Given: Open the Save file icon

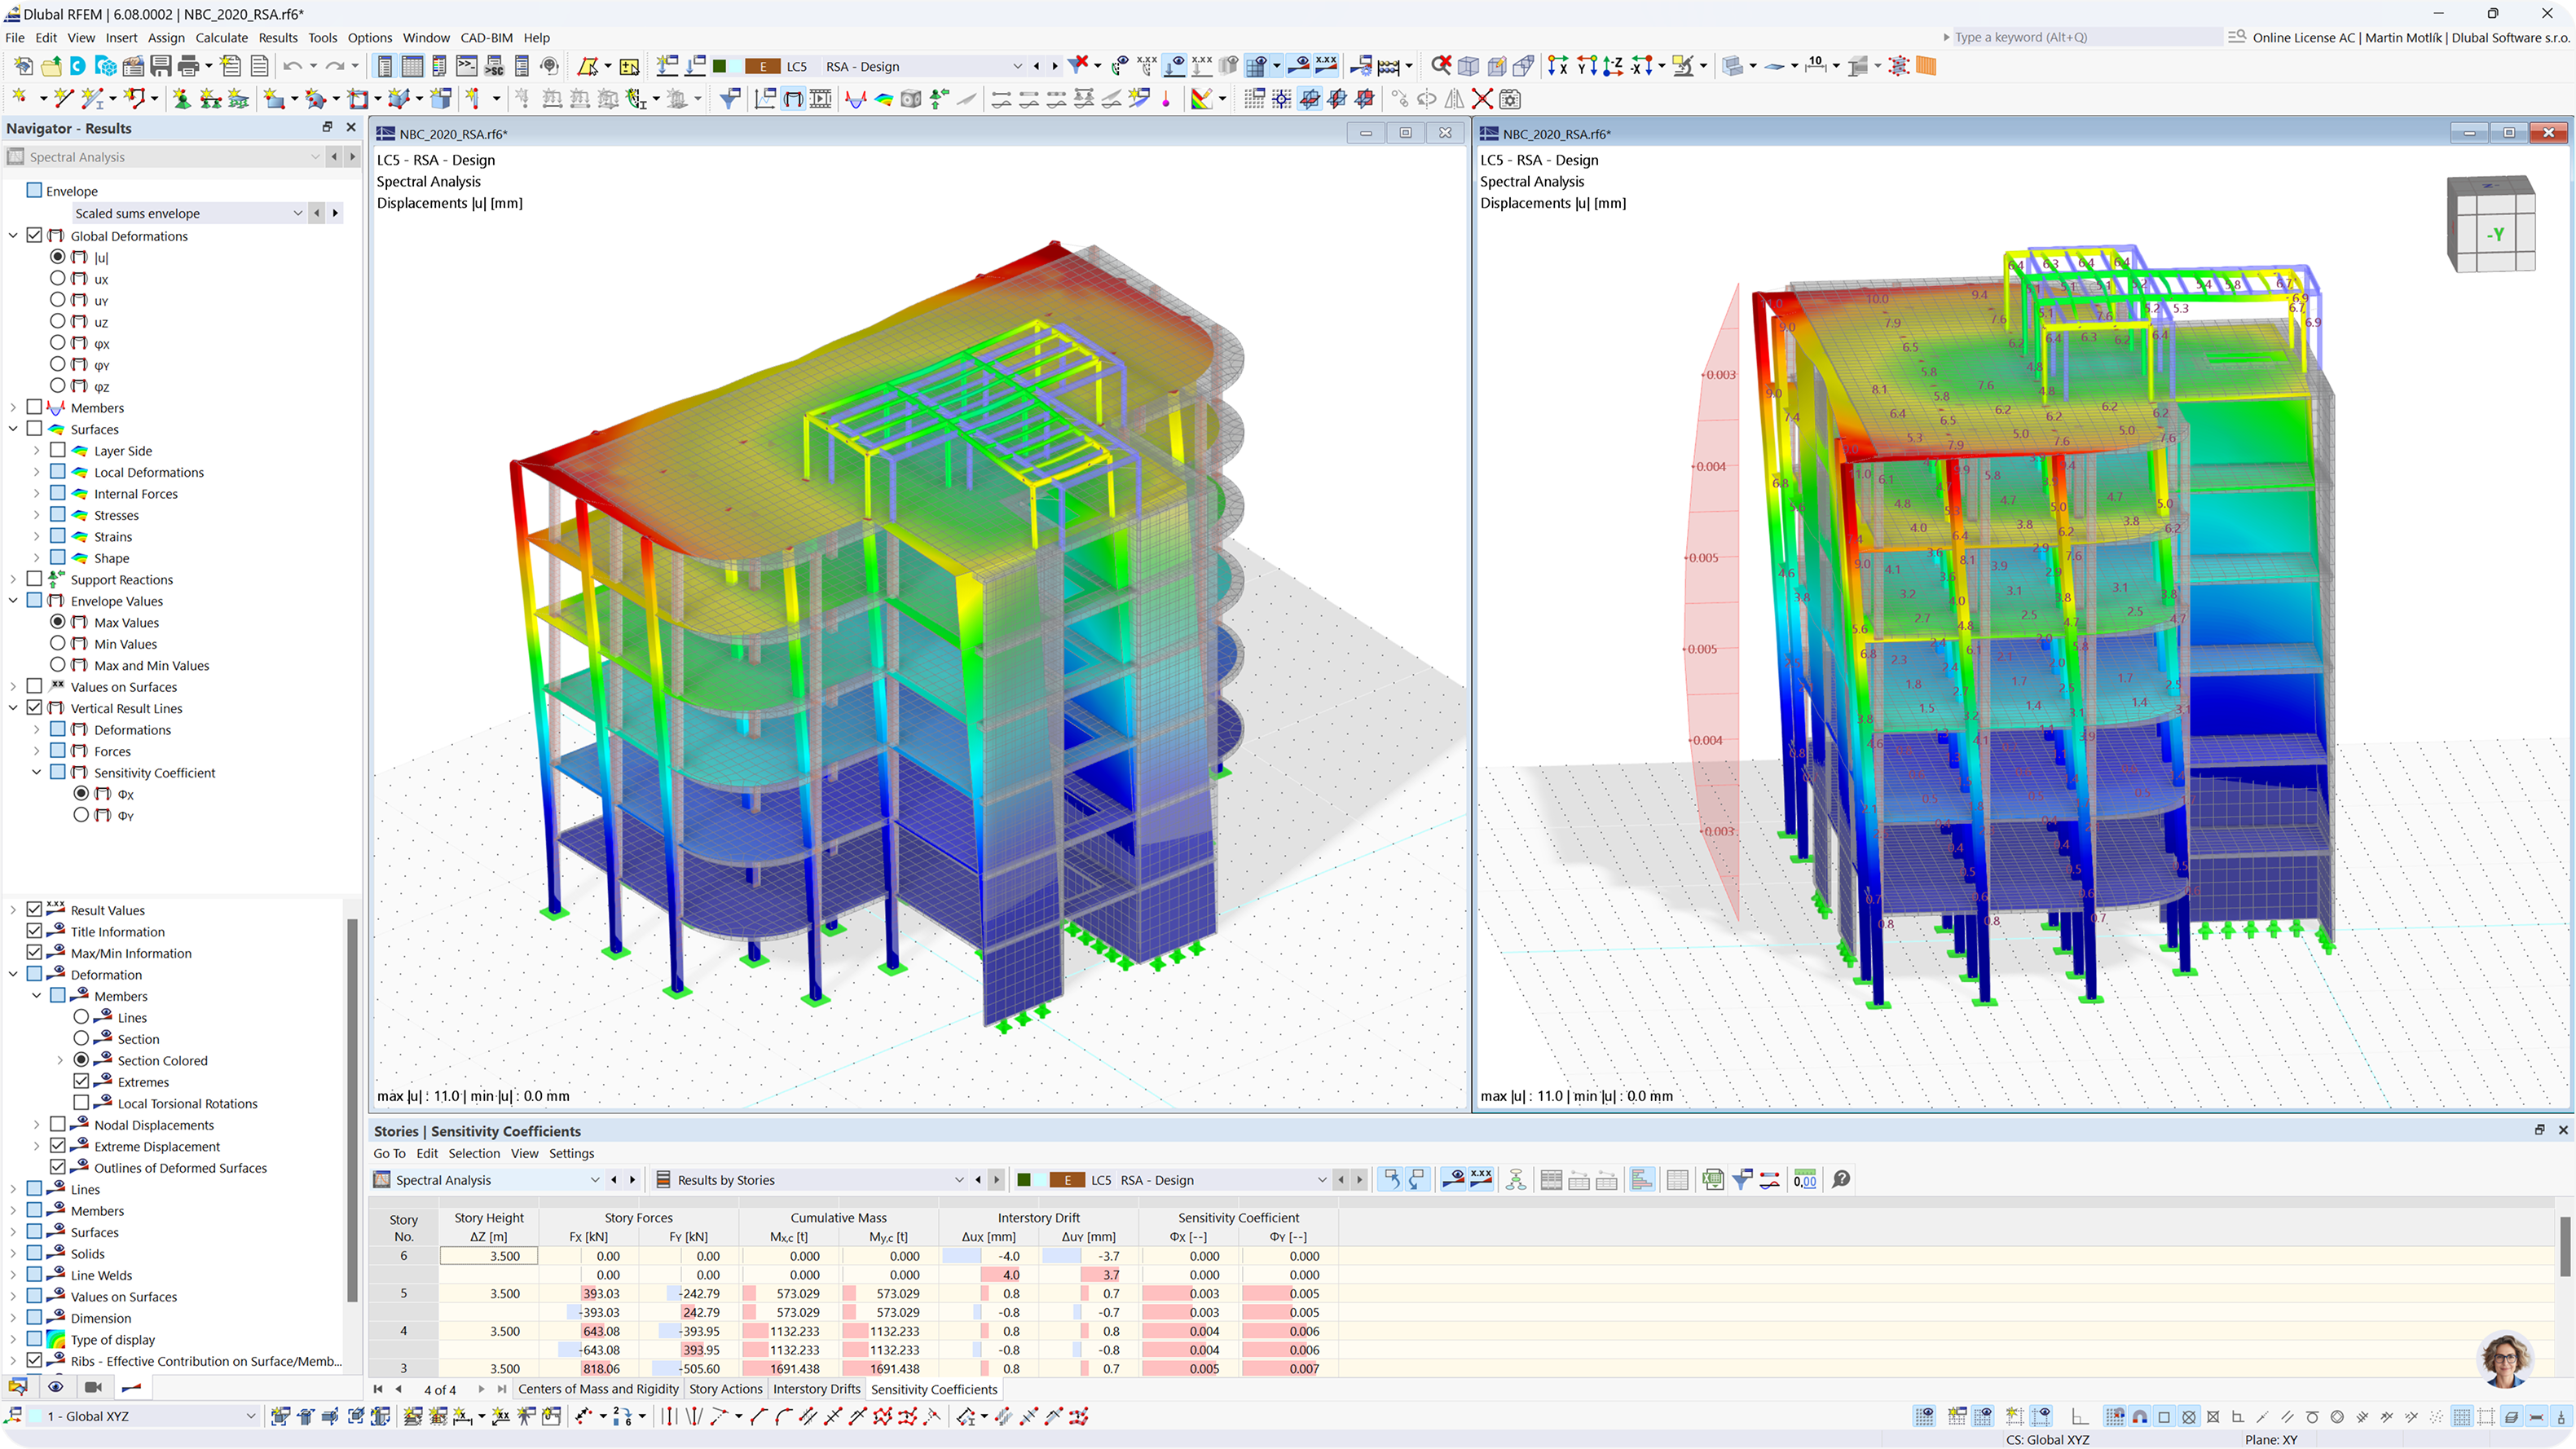Looking at the screenshot, I should 161,66.
